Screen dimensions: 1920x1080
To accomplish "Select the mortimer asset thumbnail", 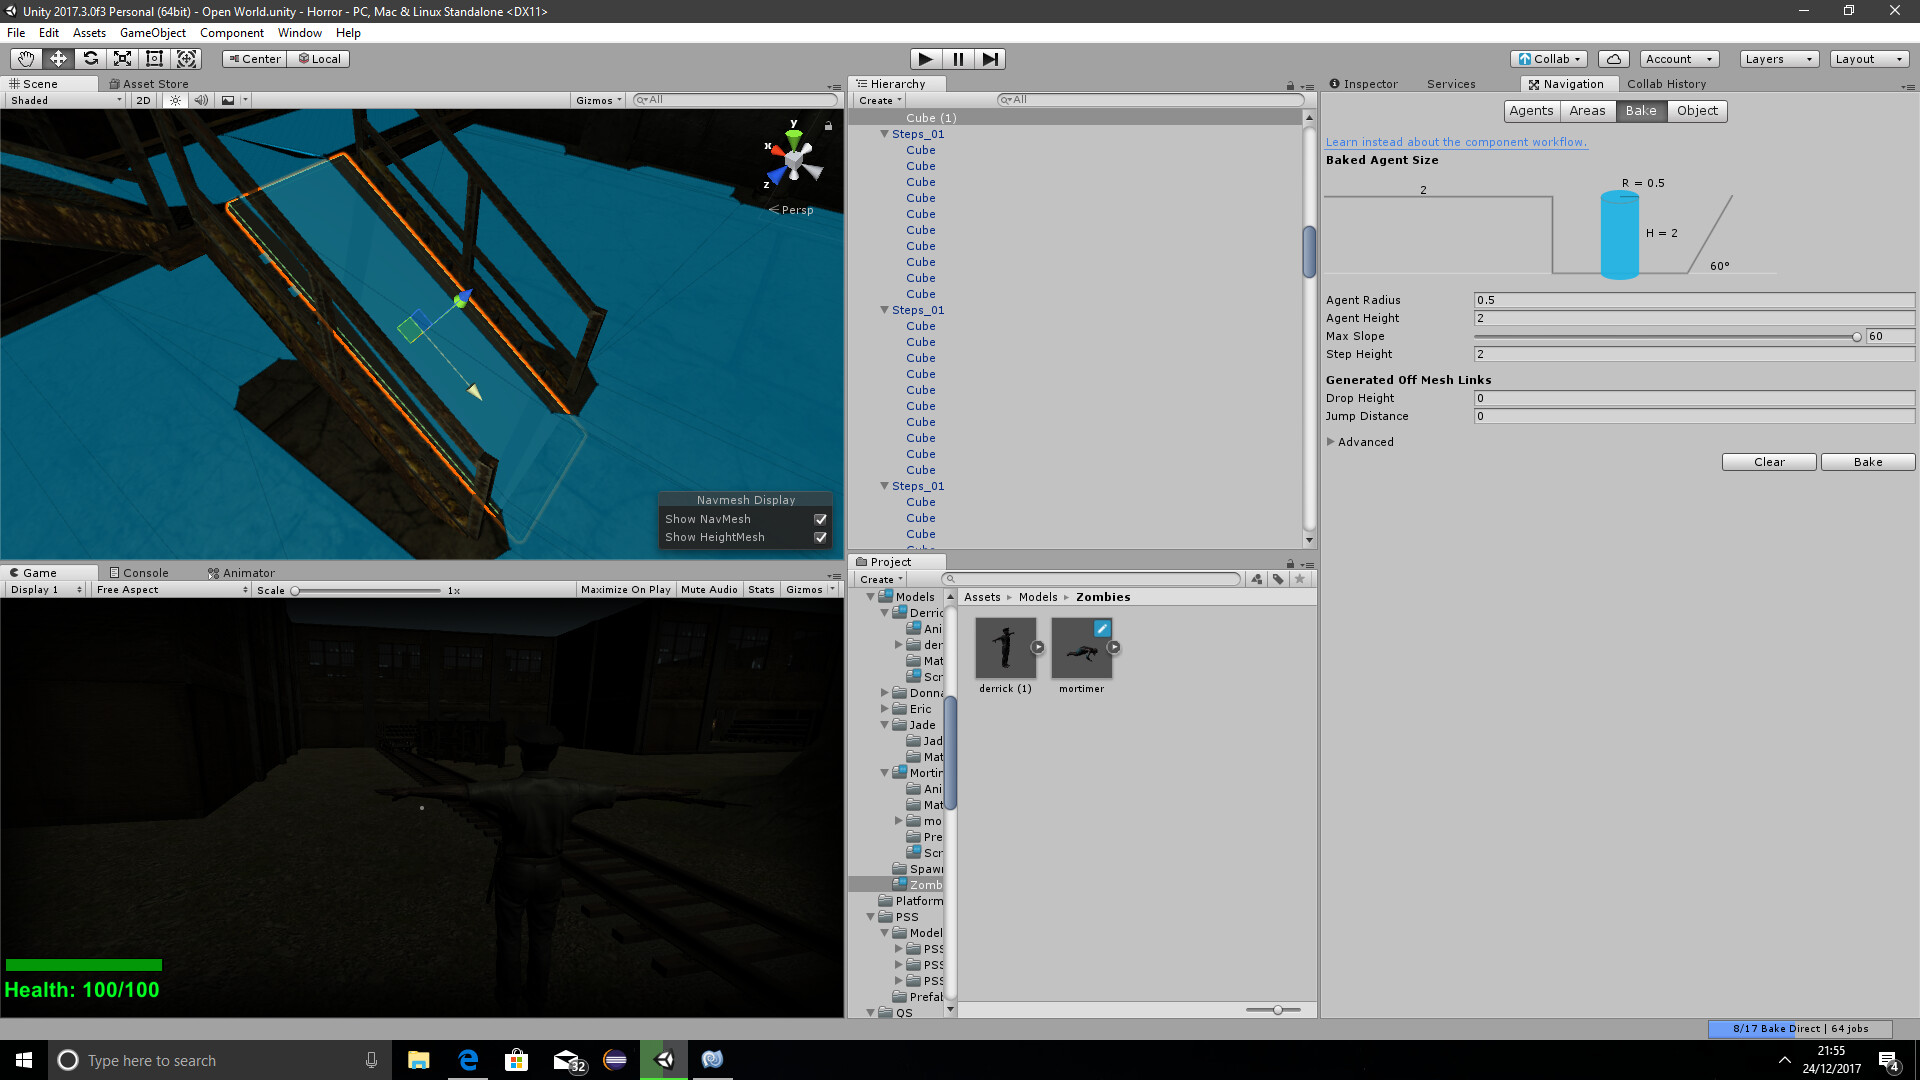I will 1081,648.
